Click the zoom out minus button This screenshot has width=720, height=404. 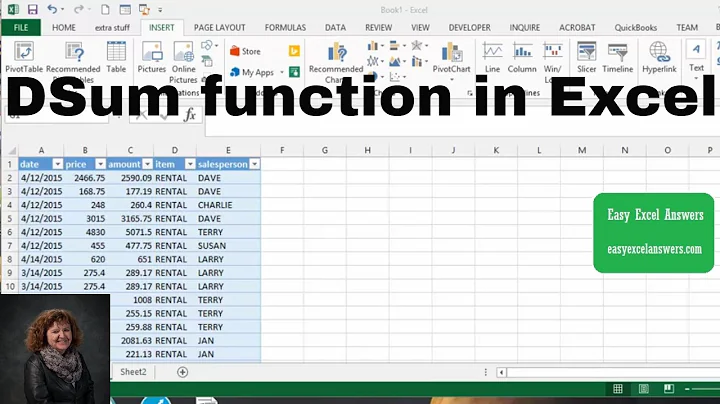click(687, 389)
